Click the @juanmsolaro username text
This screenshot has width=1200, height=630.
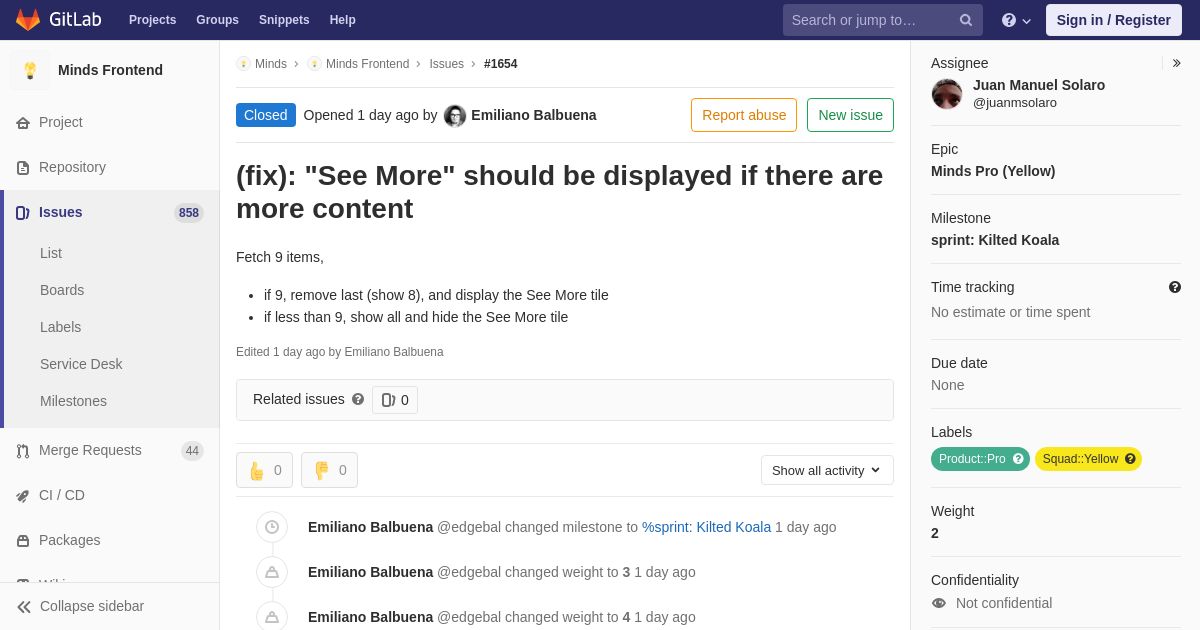pos(1015,103)
